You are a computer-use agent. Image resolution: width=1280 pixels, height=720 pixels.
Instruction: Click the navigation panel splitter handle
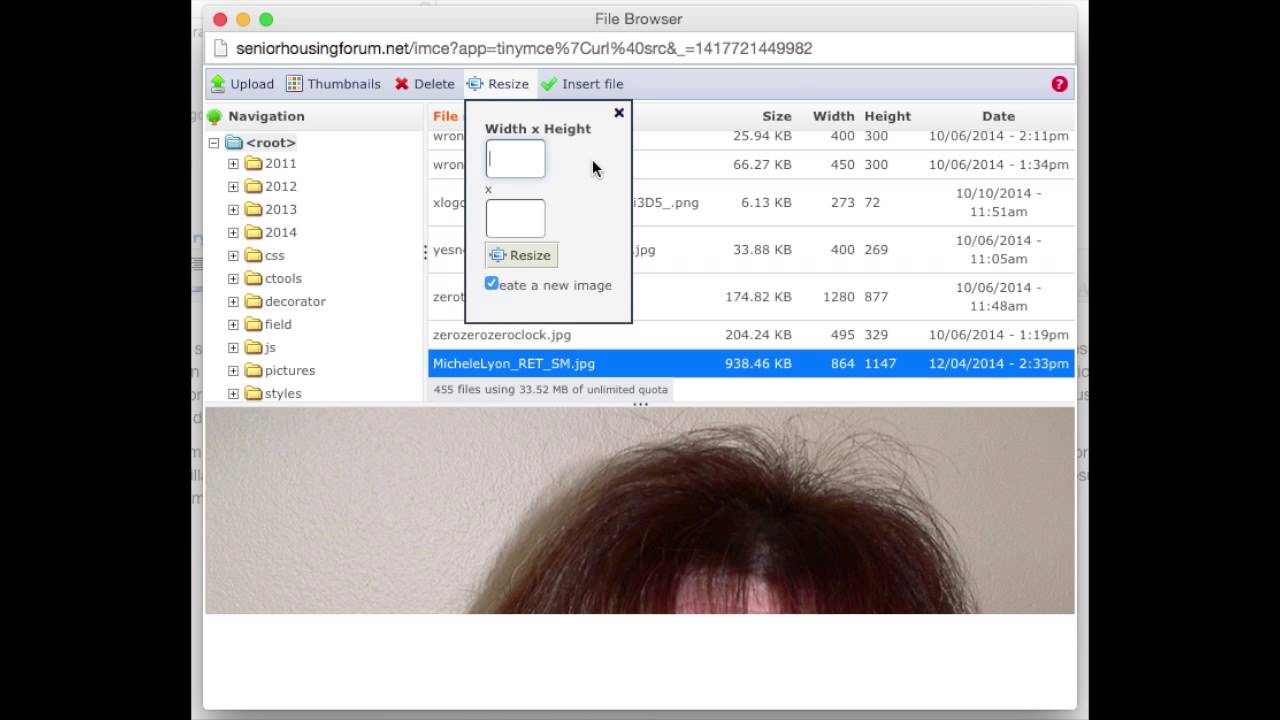[425, 253]
